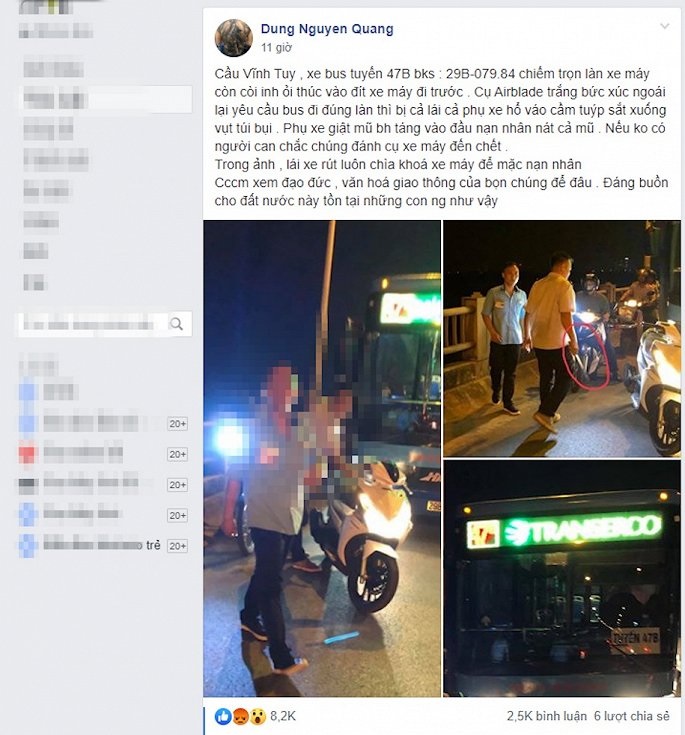Open the 6 lượt chia sẻ shares

[632, 716]
